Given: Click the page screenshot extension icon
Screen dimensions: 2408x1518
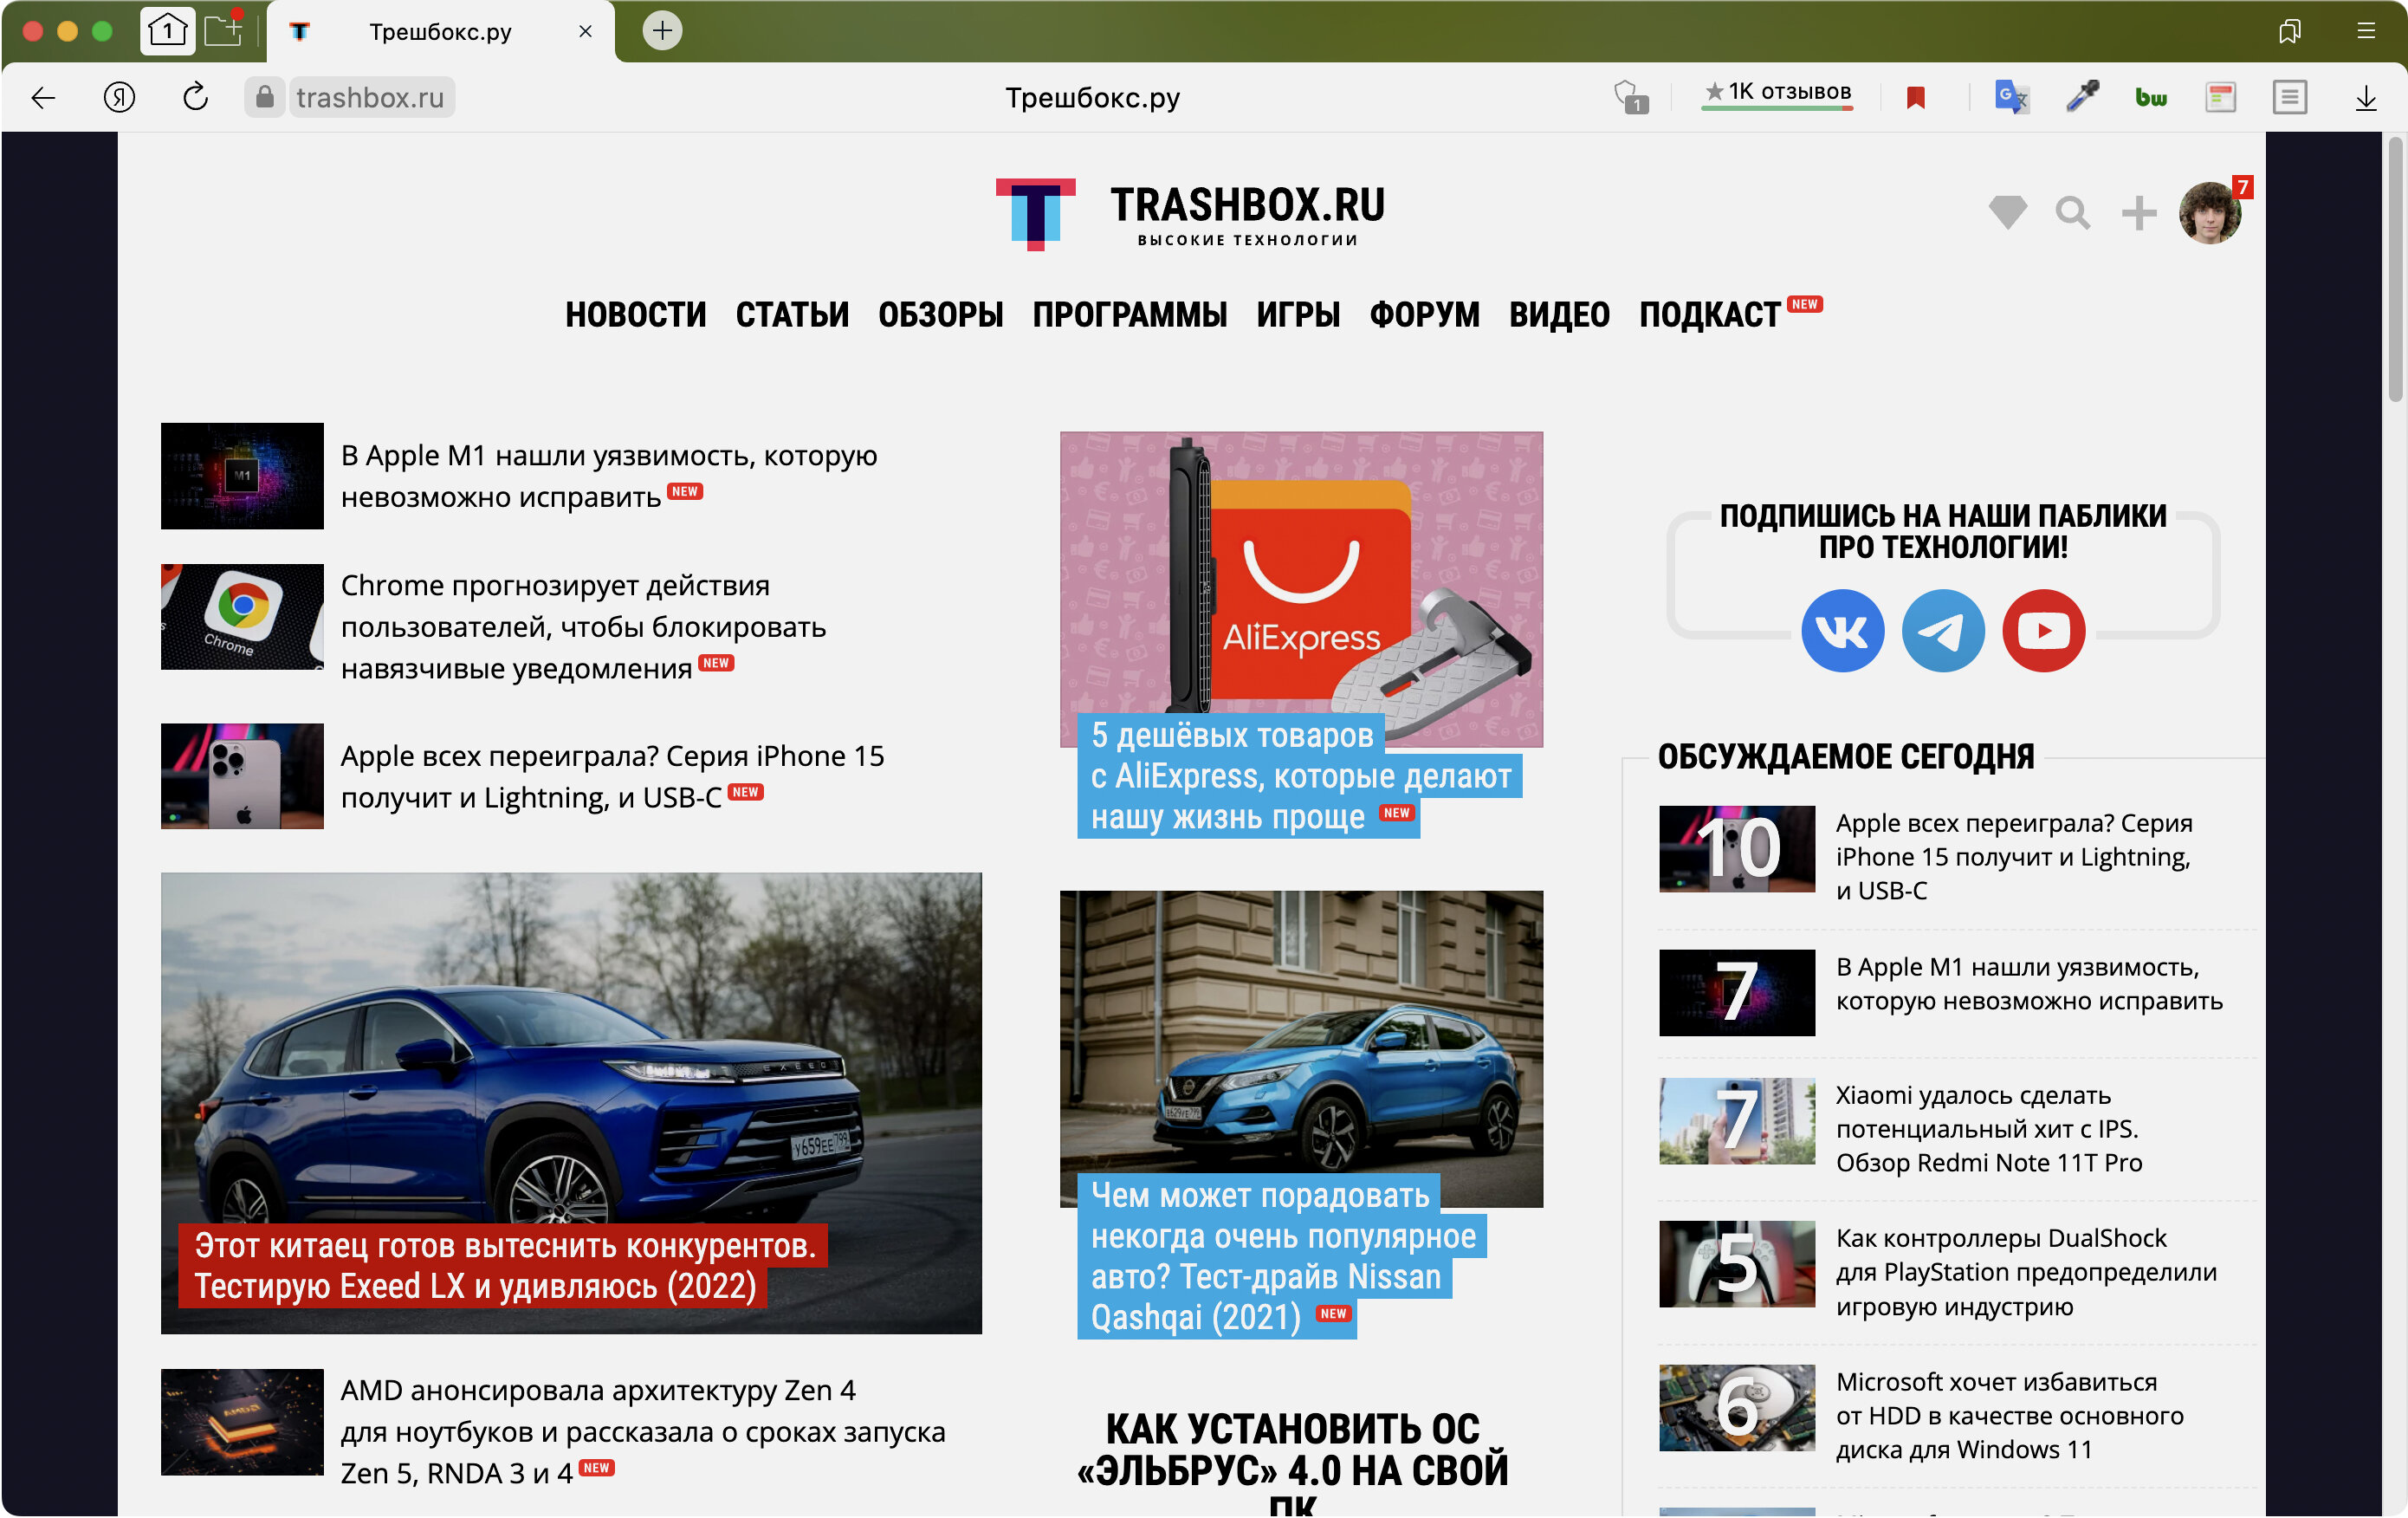Looking at the screenshot, I should (2220, 97).
